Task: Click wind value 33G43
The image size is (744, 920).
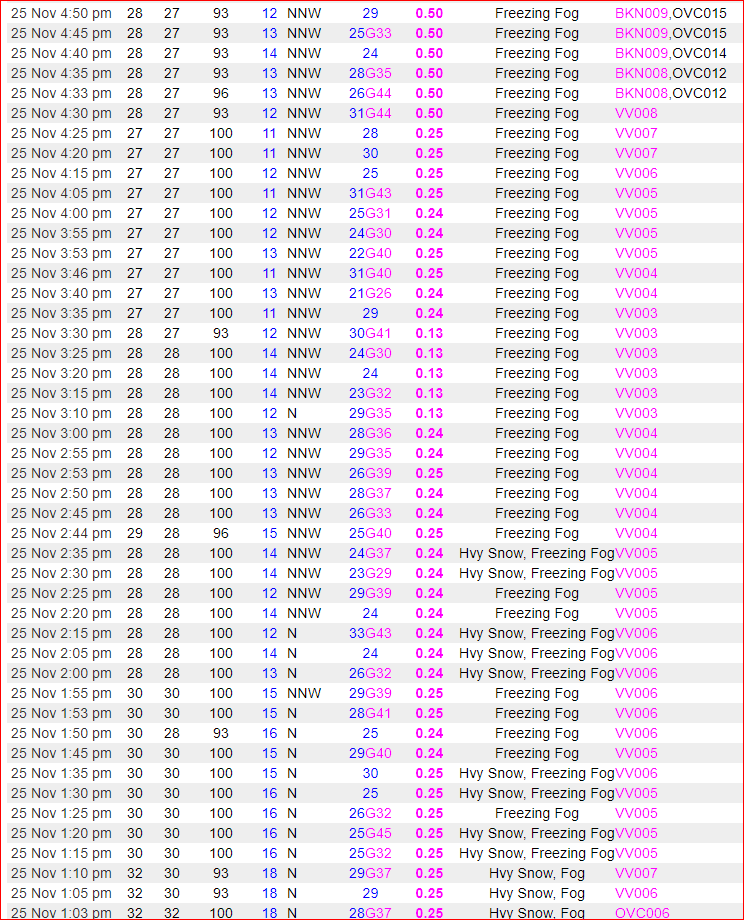Action: click(370, 633)
